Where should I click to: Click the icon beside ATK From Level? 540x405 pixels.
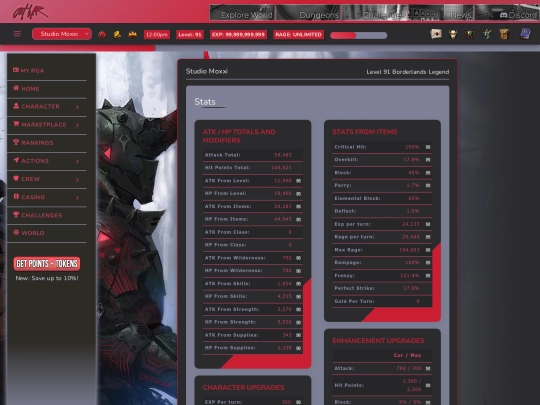pos(299,181)
